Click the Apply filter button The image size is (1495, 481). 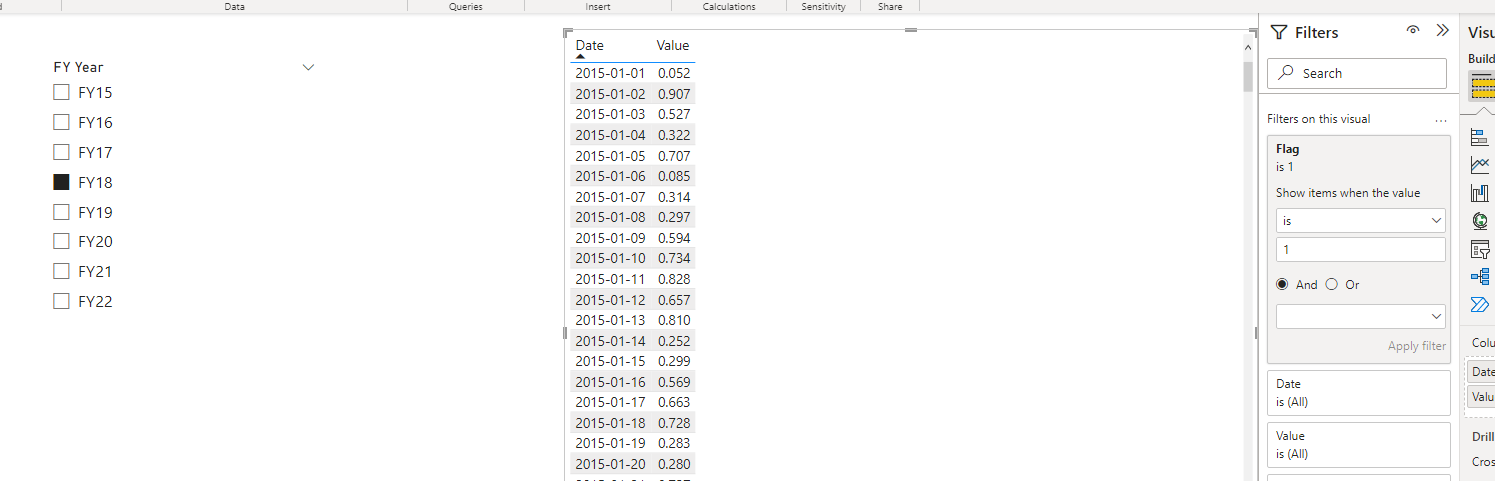1417,346
